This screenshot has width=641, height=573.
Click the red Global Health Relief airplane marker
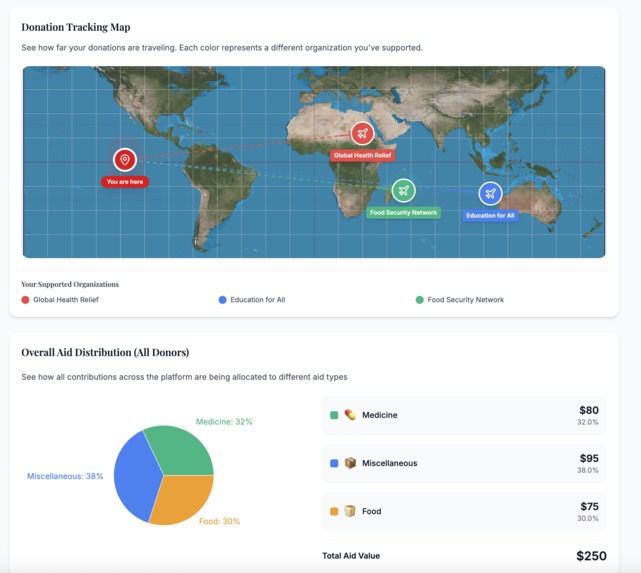[x=362, y=133]
